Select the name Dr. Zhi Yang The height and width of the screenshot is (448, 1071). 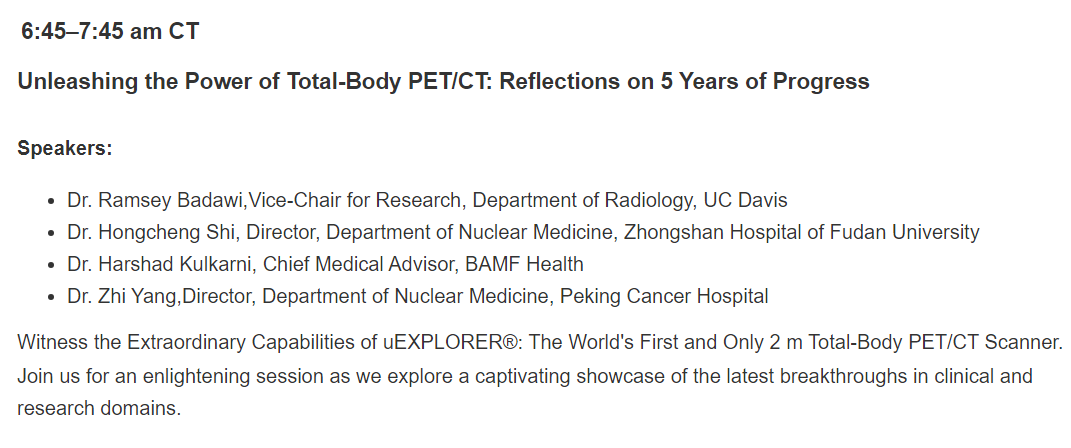coord(123,297)
